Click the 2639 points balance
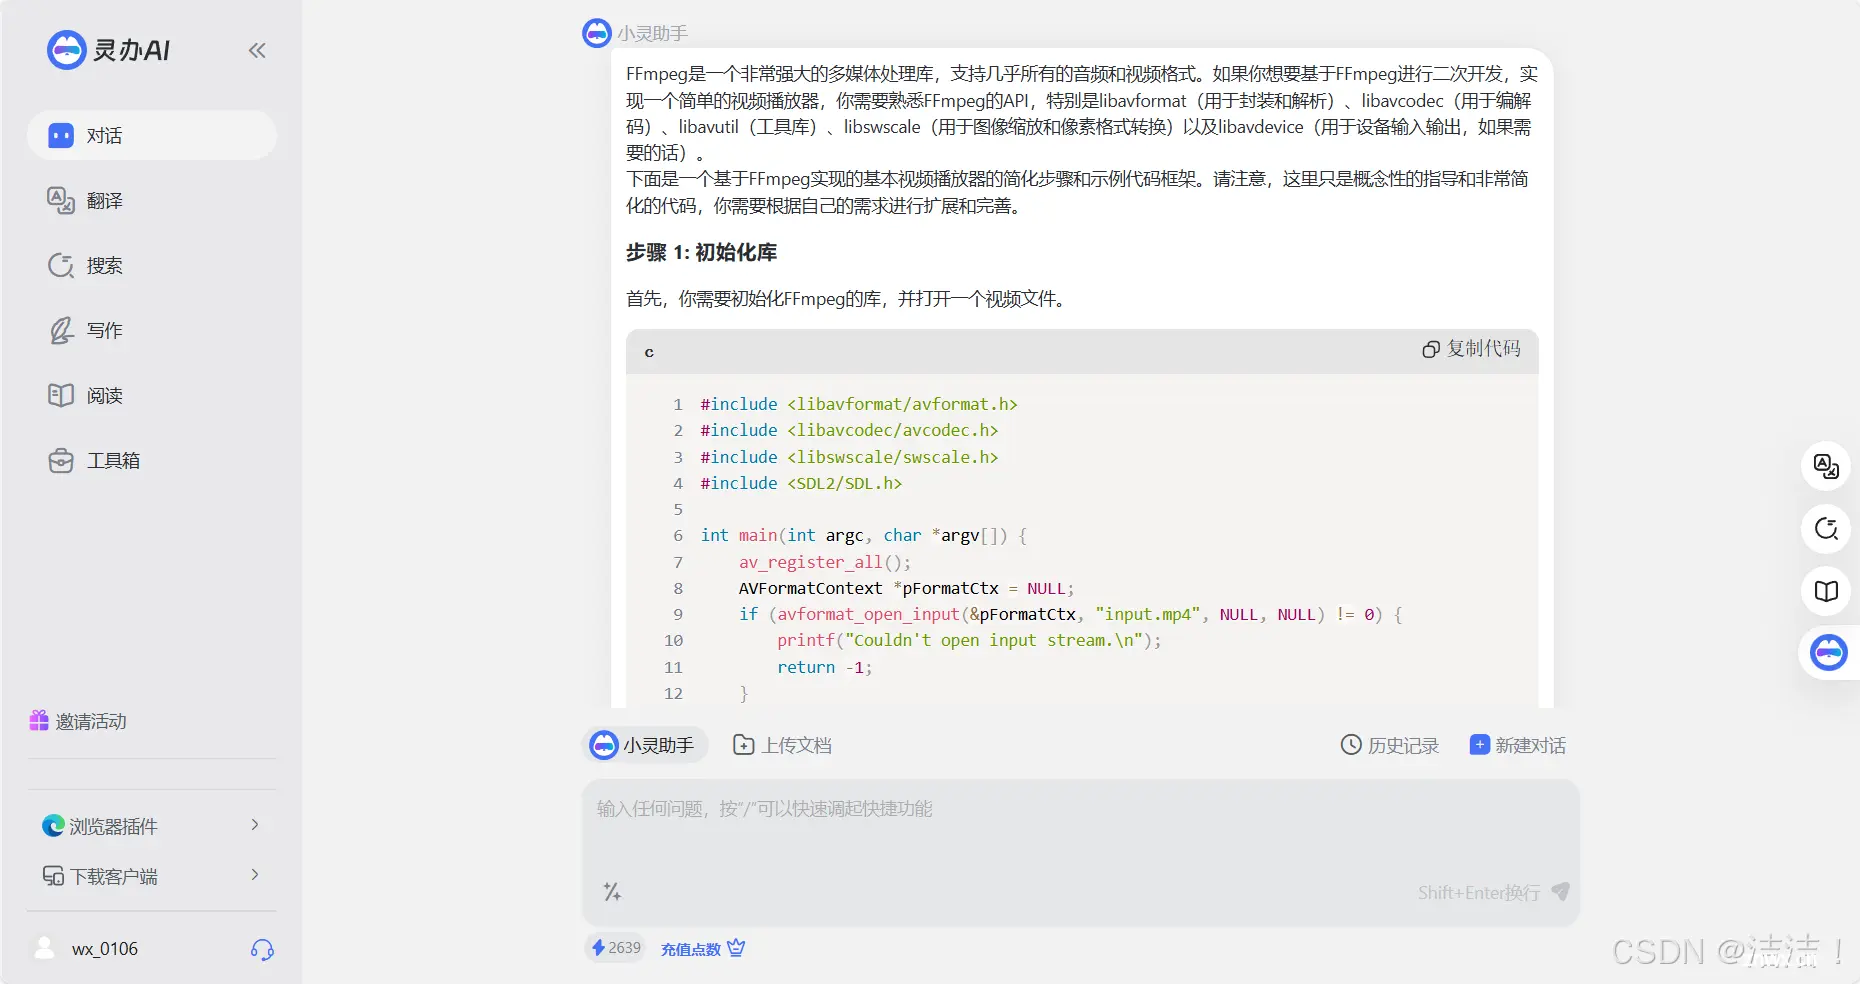 click(615, 948)
